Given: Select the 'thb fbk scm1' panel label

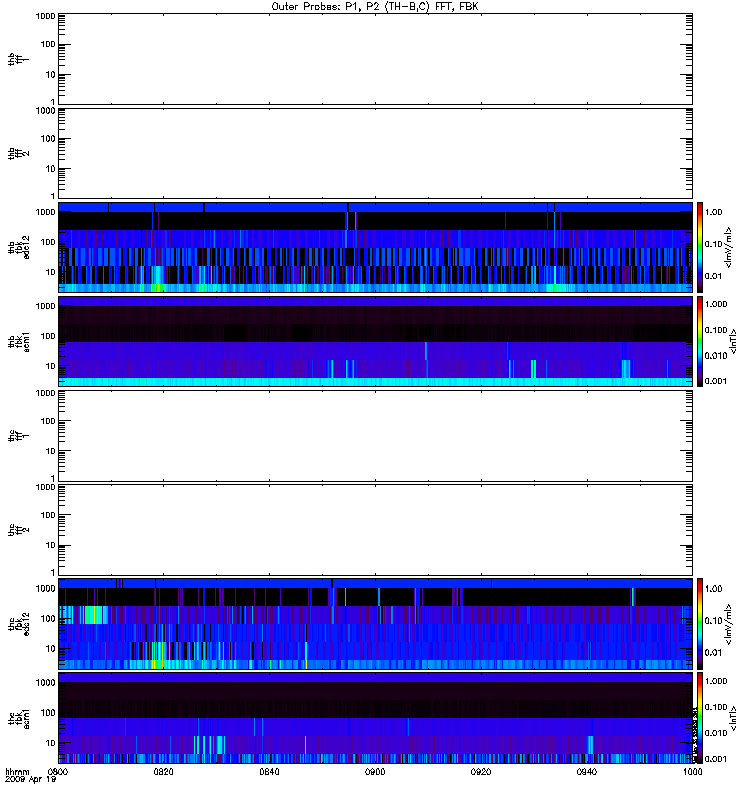Looking at the screenshot, I should [18, 341].
